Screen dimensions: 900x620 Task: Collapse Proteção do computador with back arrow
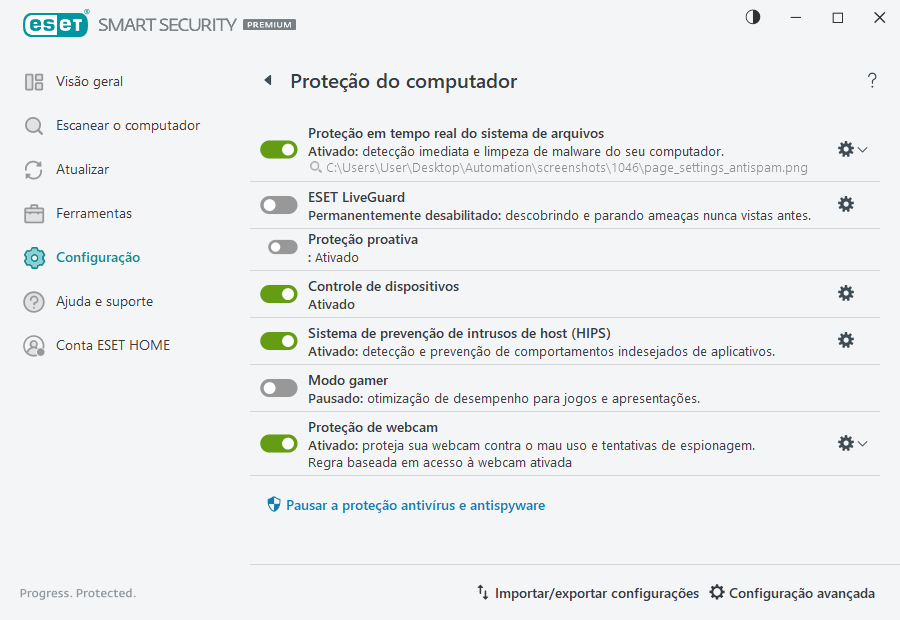267,79
